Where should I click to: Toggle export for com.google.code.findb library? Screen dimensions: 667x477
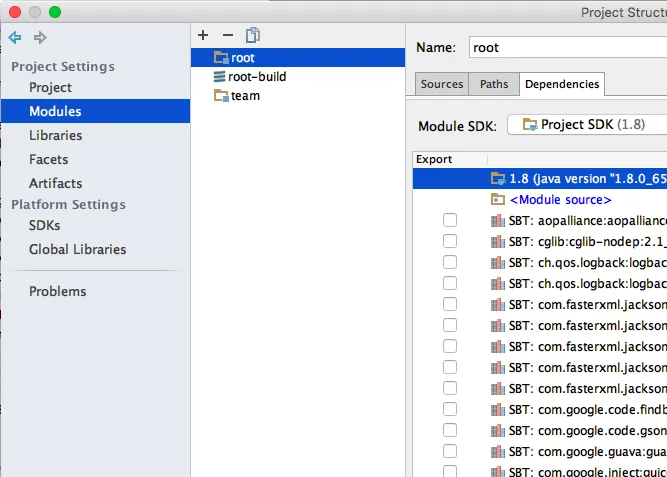click(450, 409)
